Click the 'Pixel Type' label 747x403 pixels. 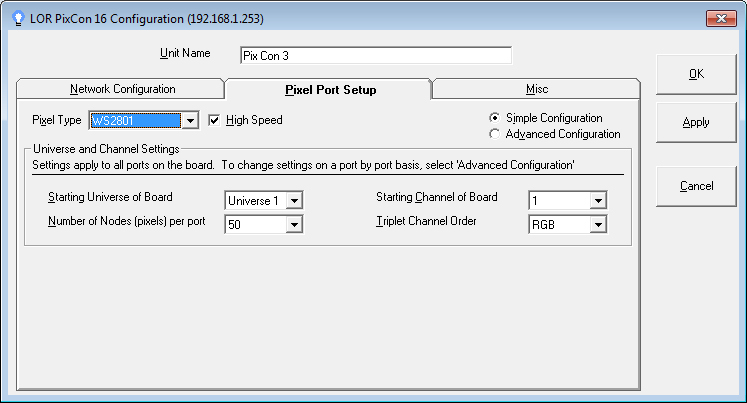pos(57,121)
